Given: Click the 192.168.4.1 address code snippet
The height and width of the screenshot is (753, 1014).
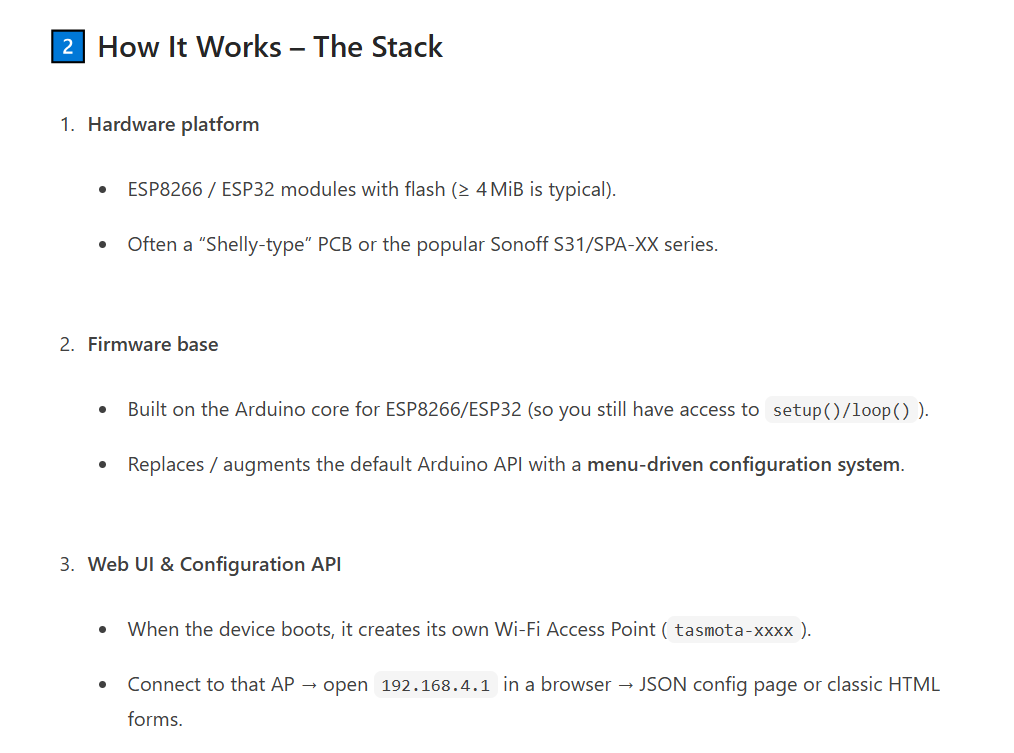Looking at the screenshot, I should point(434,685).
